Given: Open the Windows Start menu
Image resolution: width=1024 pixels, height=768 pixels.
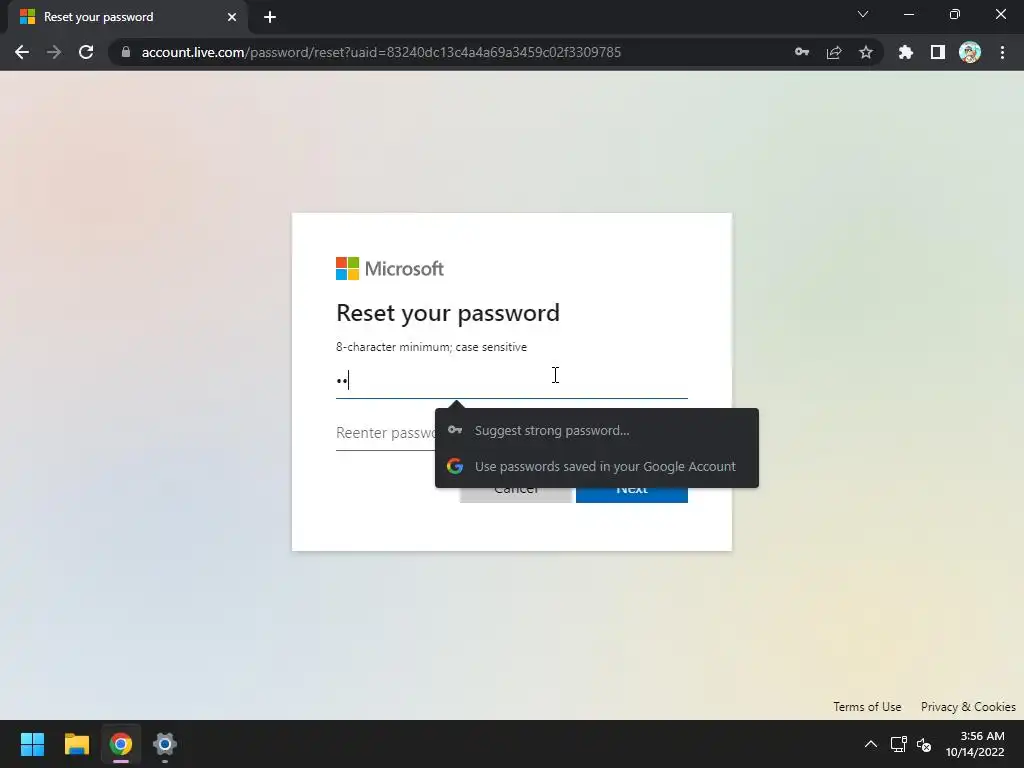Looking at the screenshot, I should coord(32,744).
